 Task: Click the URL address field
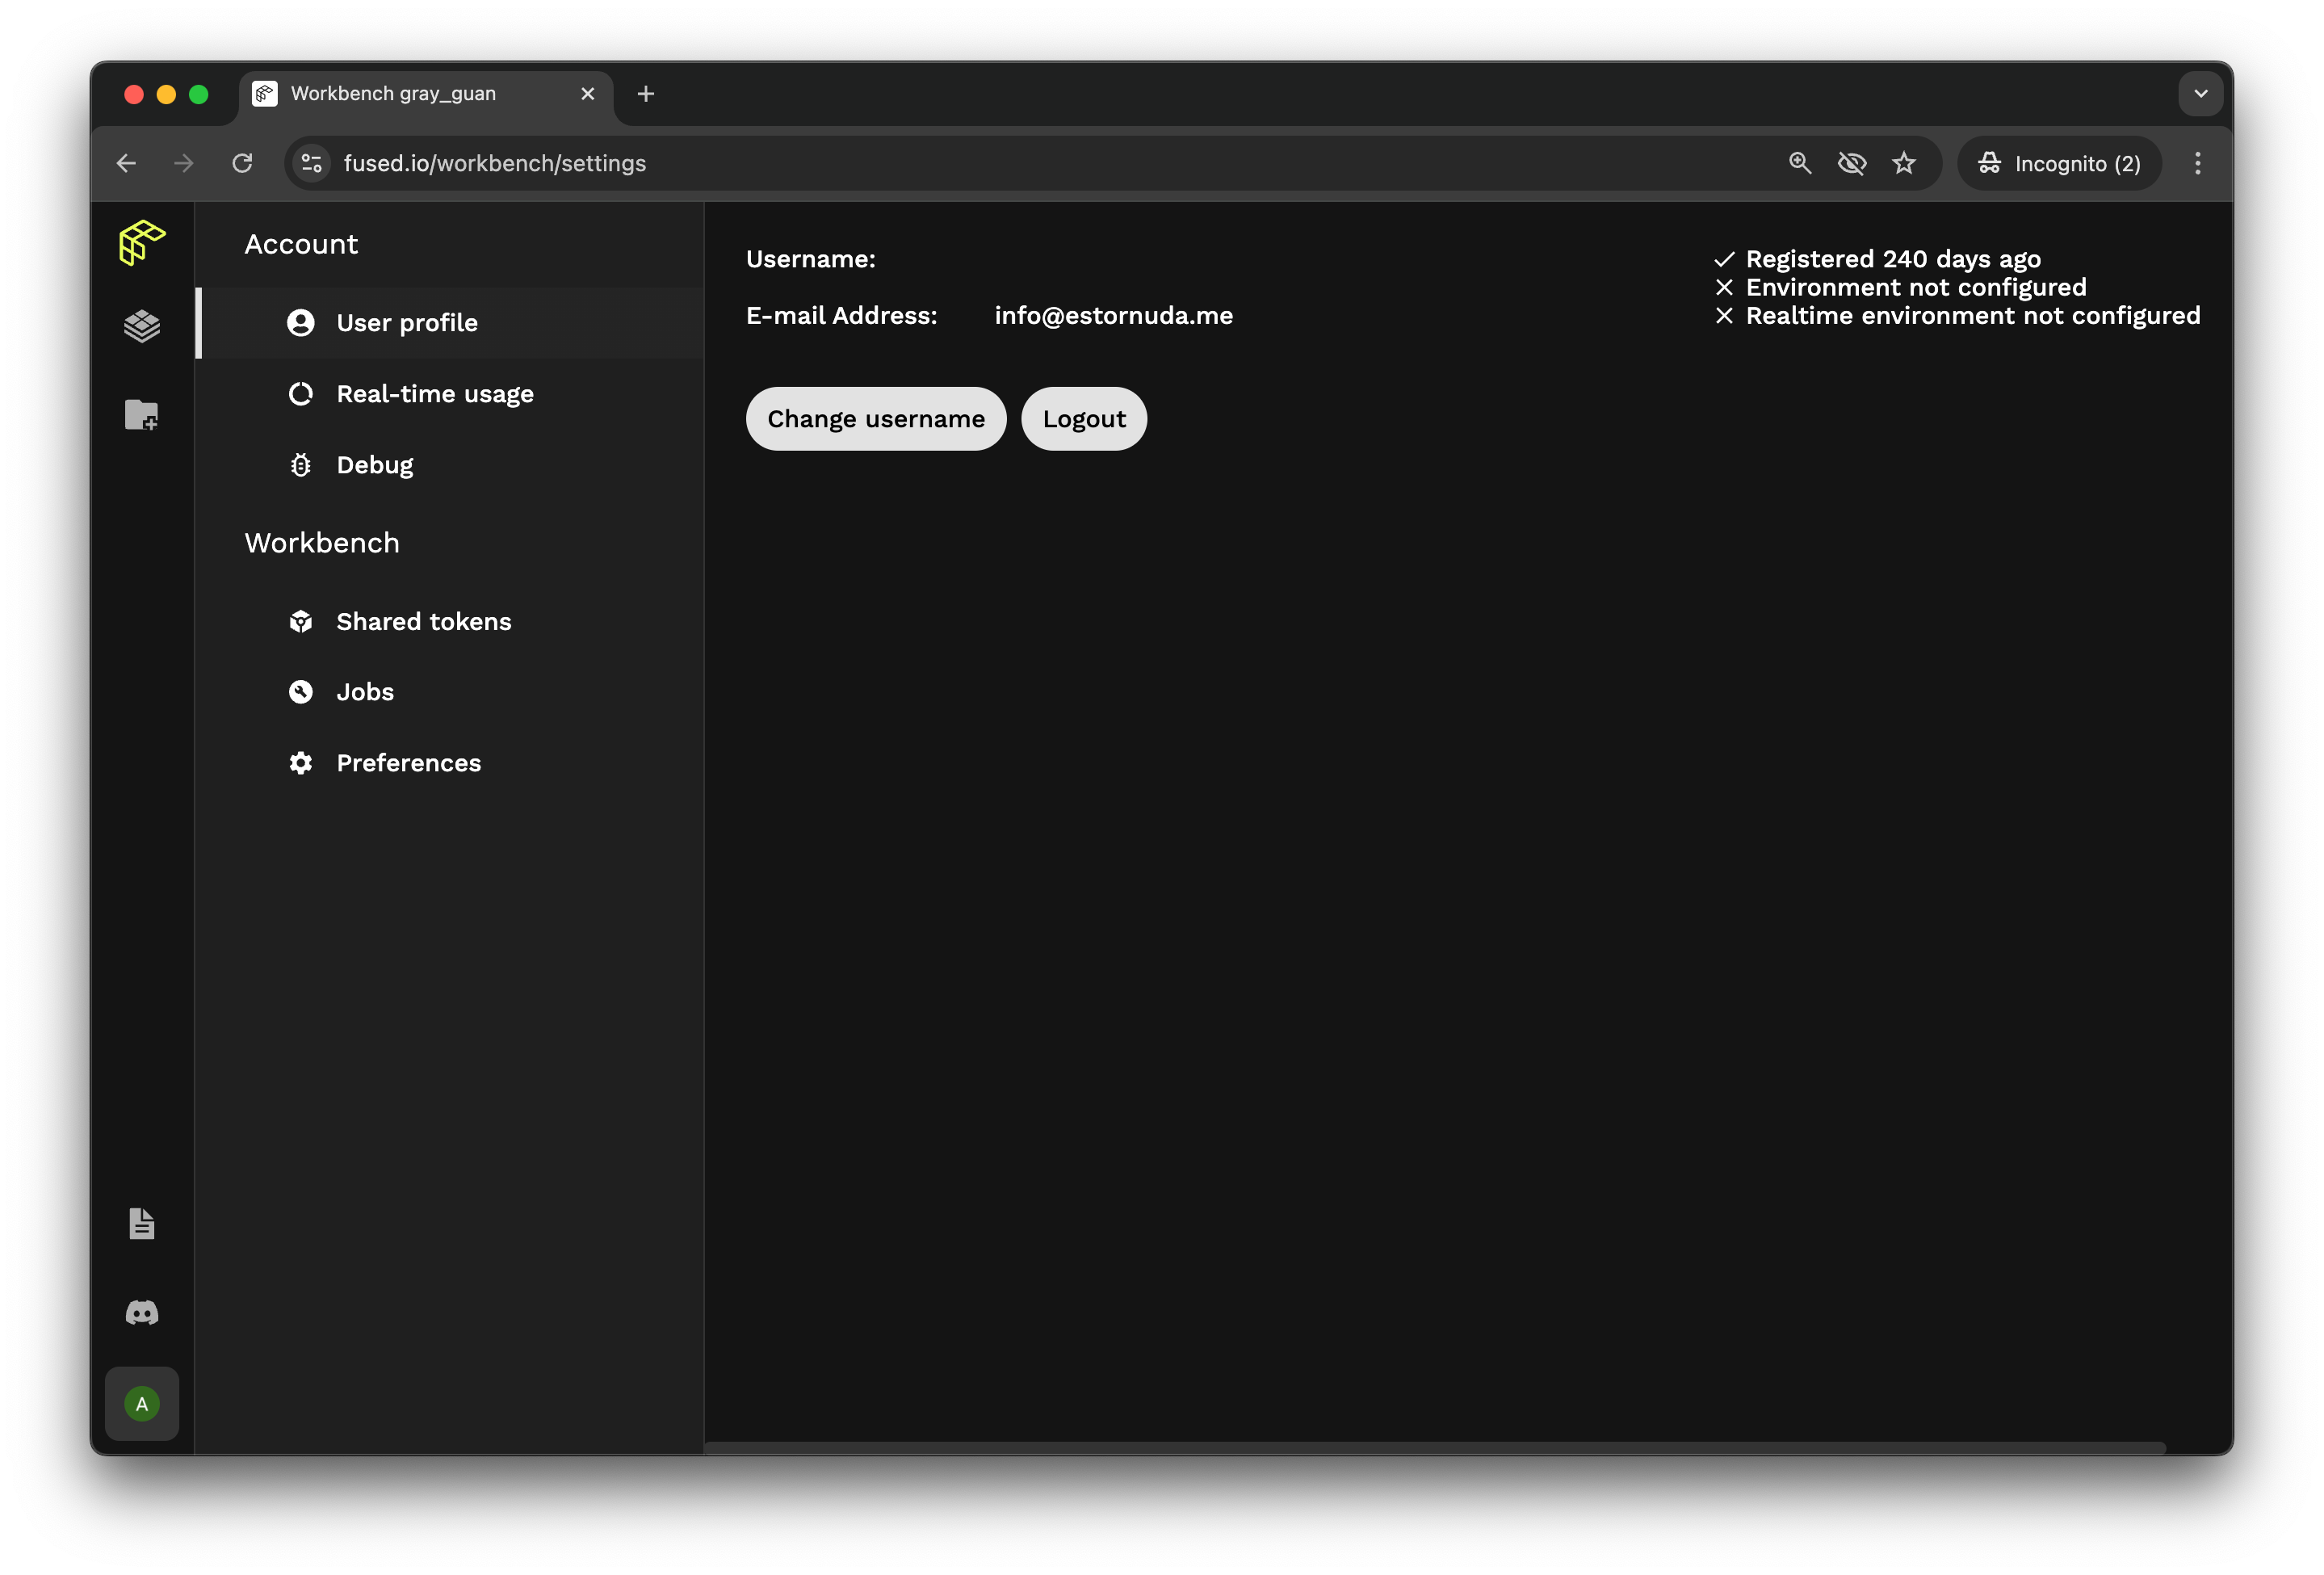(x=900, y=163)
